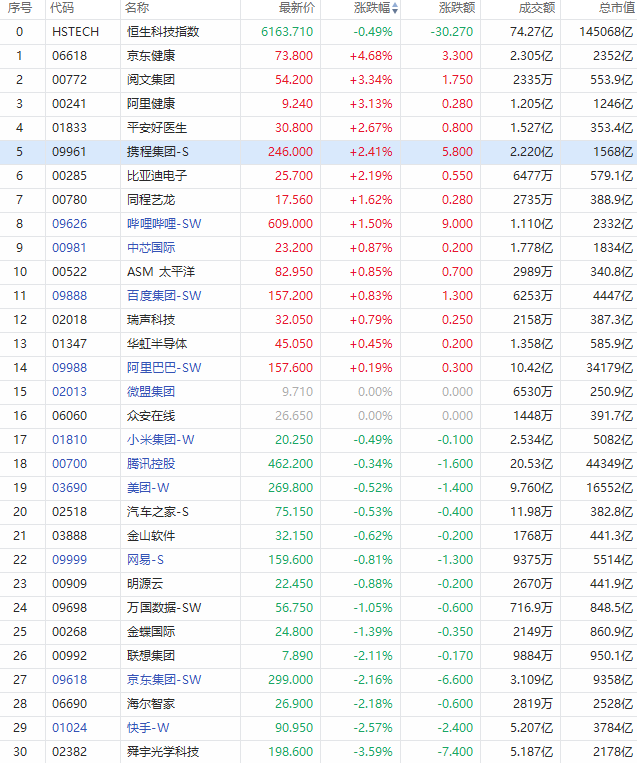Select 京东健康 row name

(x=151, y=56)
